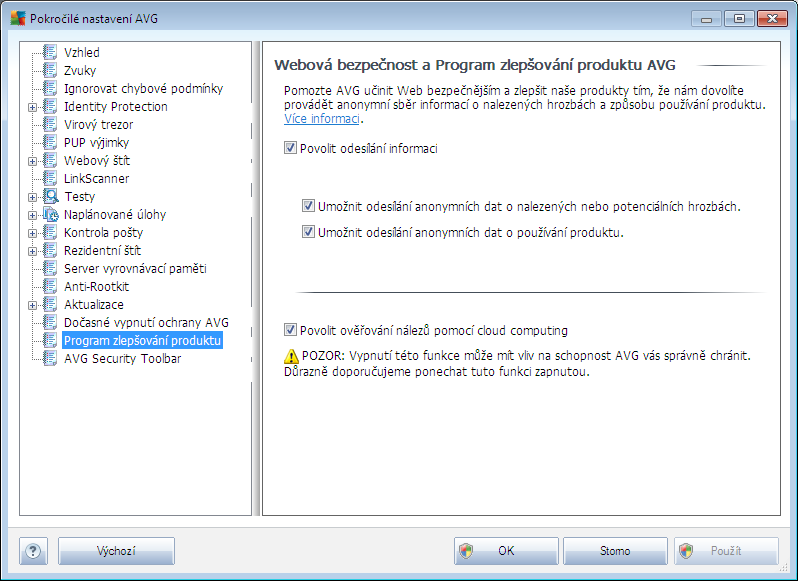The height and width of the screenshot is (581, 798).
Task: Click the Použít apply button
Action: click(x=726, y=551)
